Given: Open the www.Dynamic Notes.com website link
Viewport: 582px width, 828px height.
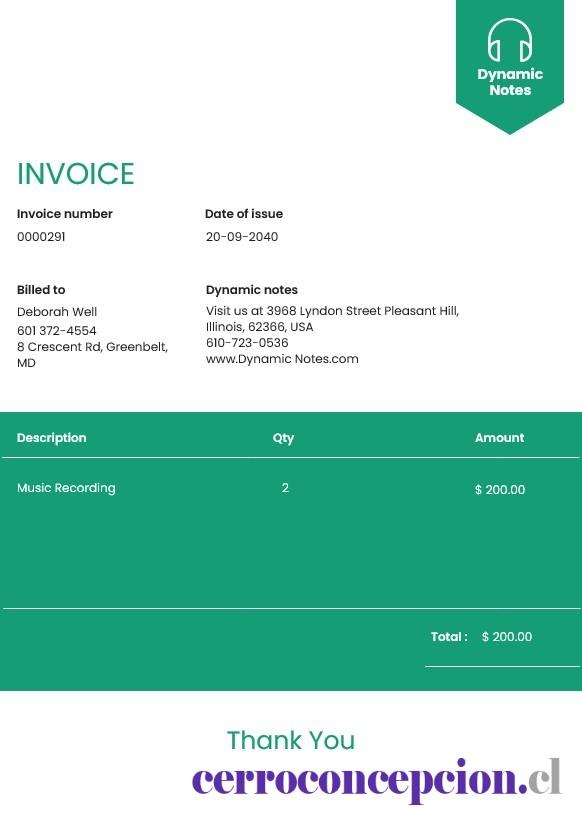Looking at the screenshot, I should (x=282, y=359).
